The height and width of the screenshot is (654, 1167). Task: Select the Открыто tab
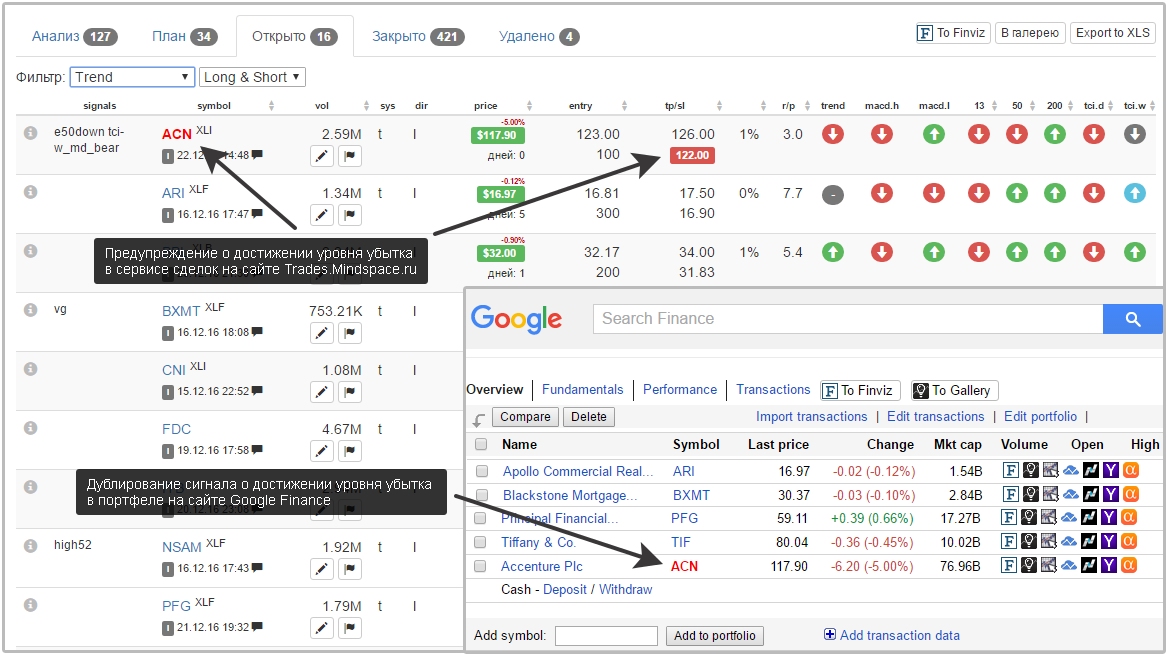(x=295, y=36)
